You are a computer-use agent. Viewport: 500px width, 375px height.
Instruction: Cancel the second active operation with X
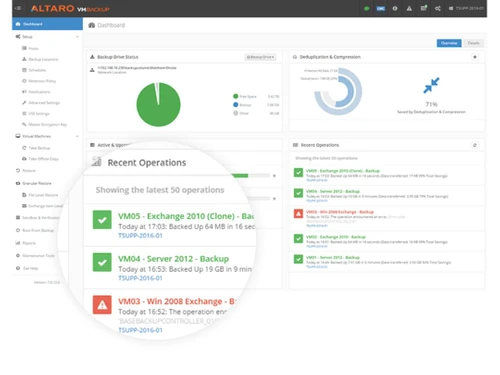274,199
